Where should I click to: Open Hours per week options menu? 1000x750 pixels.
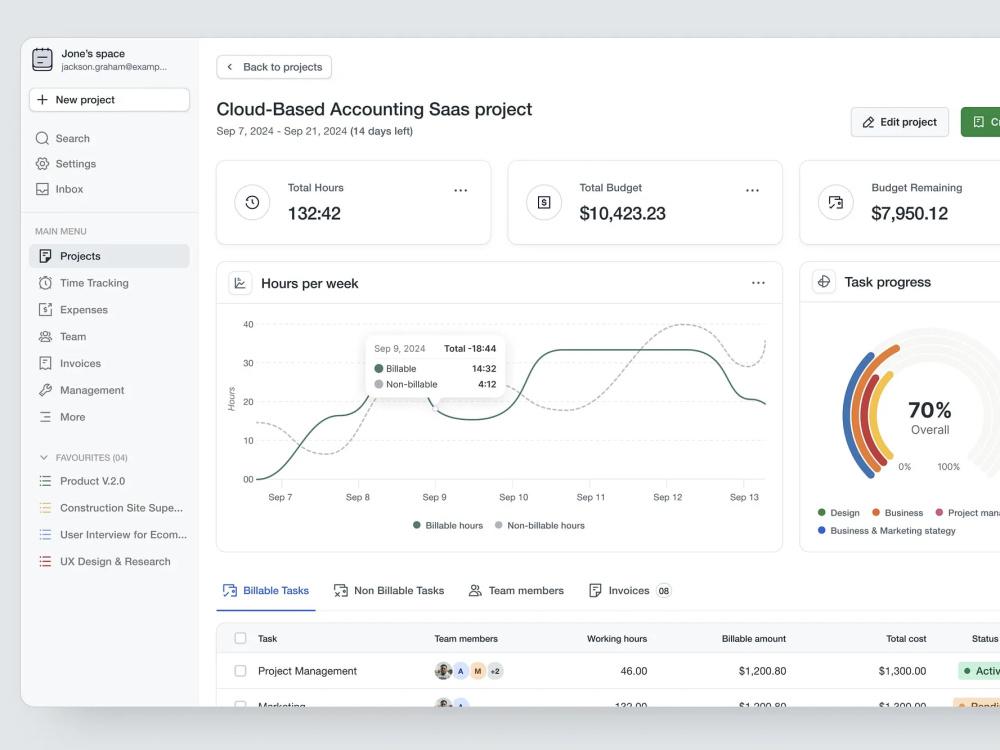(x=758, y=283)
